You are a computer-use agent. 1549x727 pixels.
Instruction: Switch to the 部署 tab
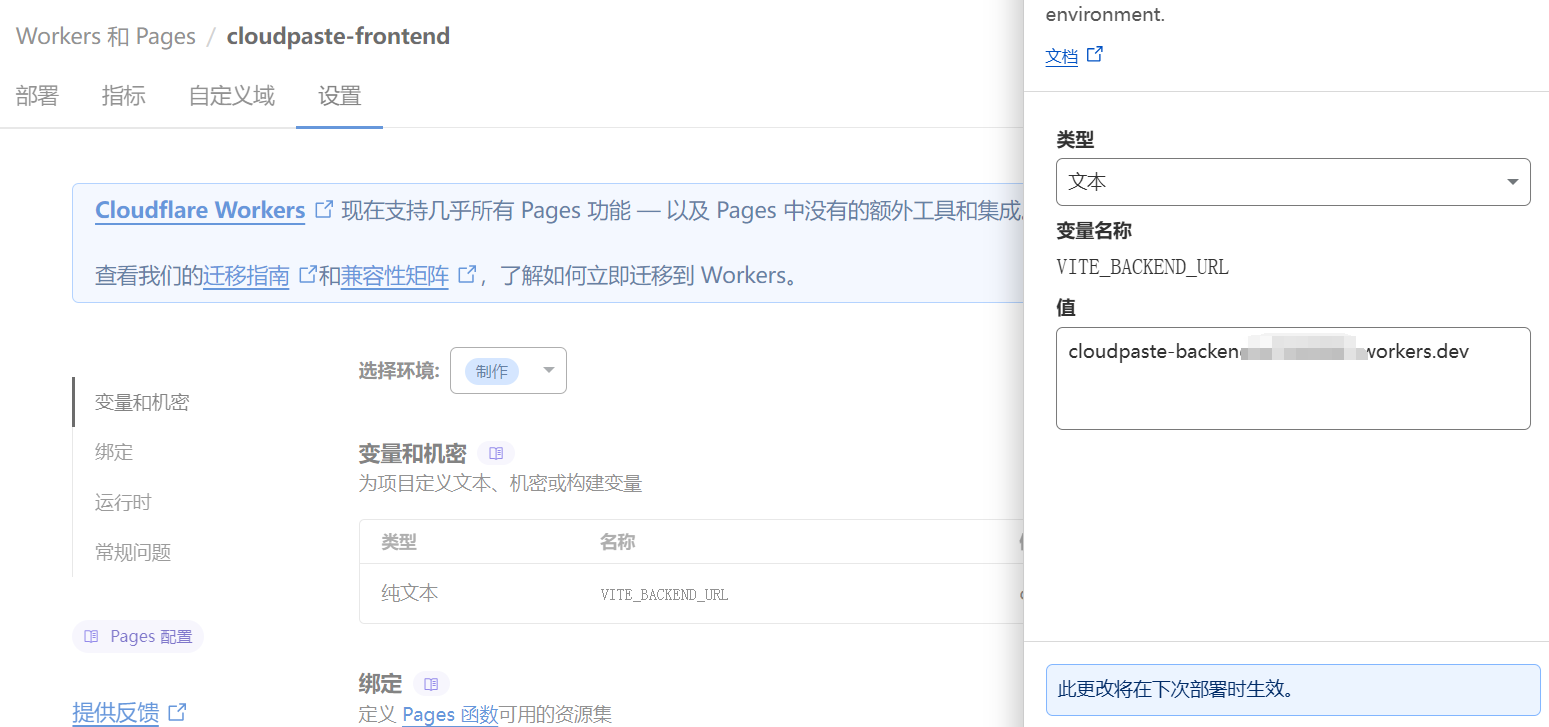click(37, 96)
